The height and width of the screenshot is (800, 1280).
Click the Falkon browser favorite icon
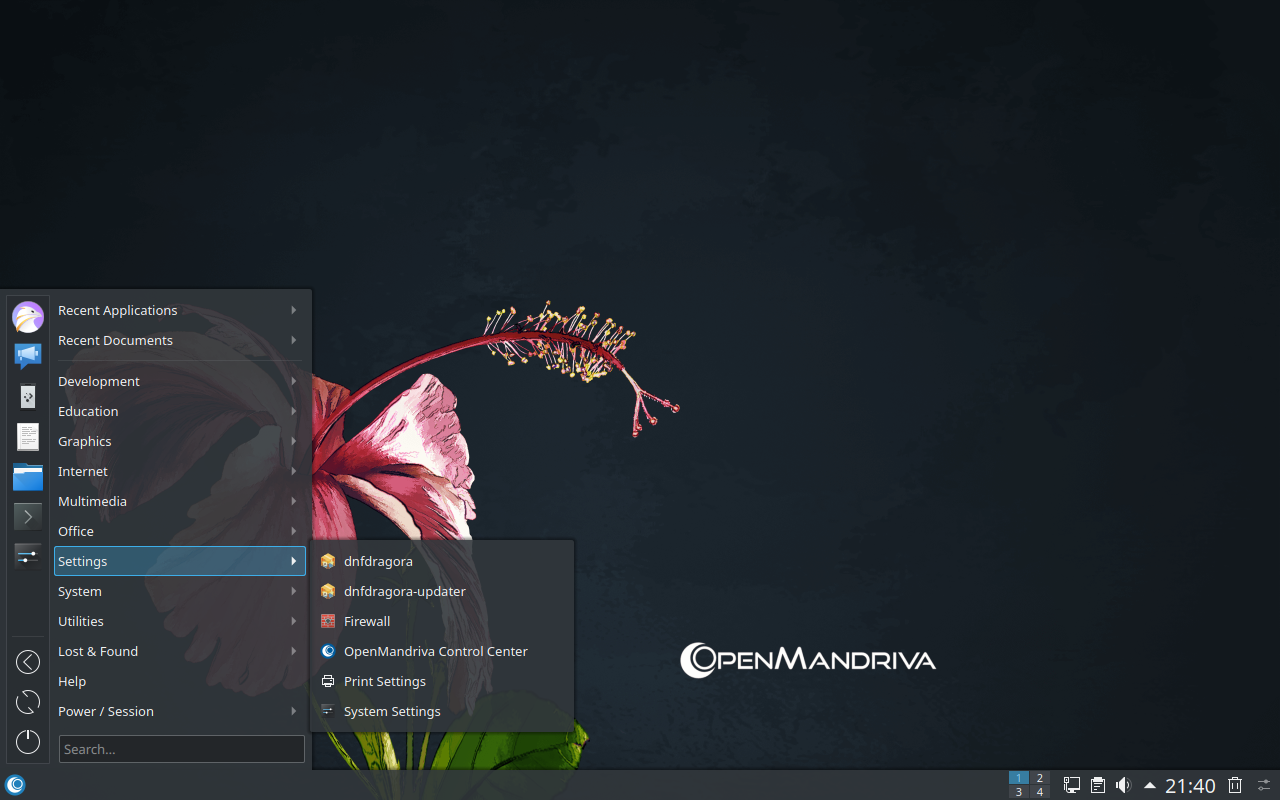(28, 317)
